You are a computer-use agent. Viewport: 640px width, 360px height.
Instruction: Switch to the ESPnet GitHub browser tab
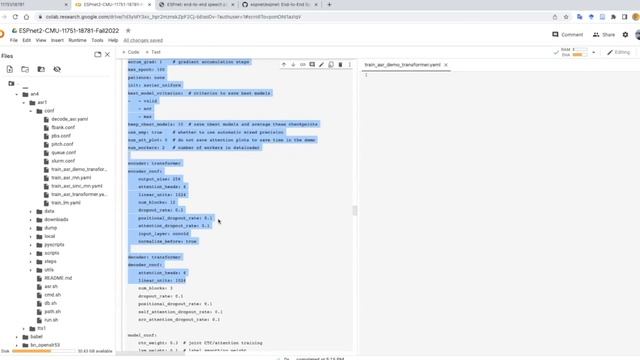280,4
